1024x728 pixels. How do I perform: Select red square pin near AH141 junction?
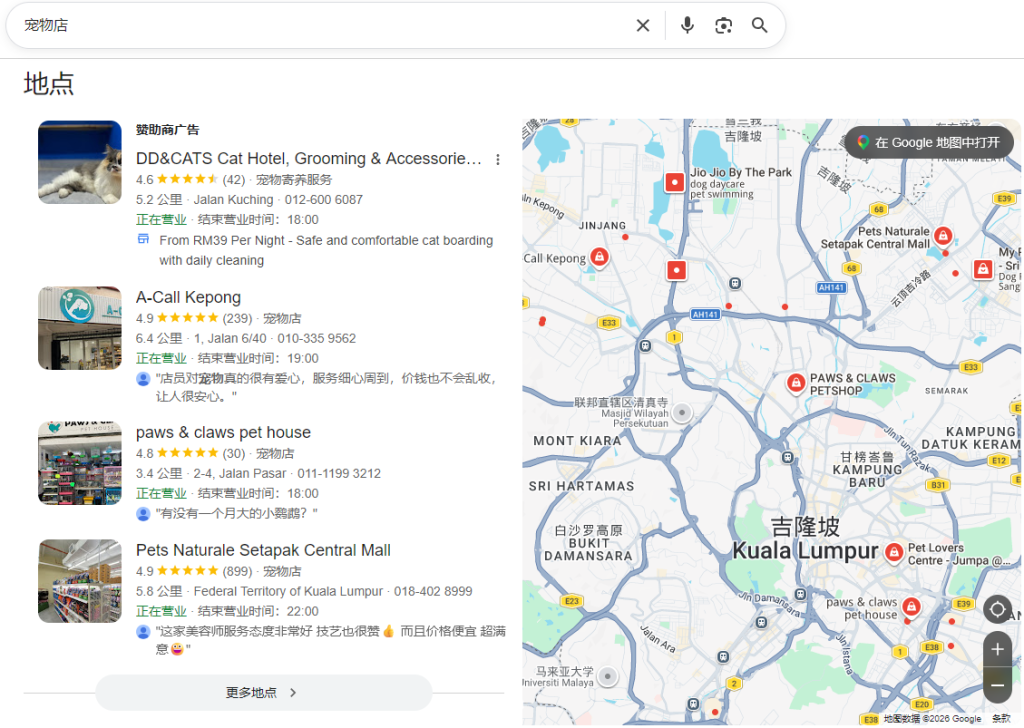[x=677, y=270]
